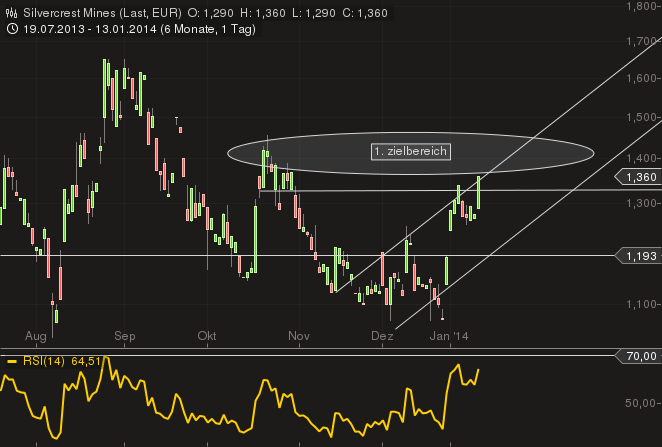
Task: Click the 1,360 current price tag
Action: (639, 177)
